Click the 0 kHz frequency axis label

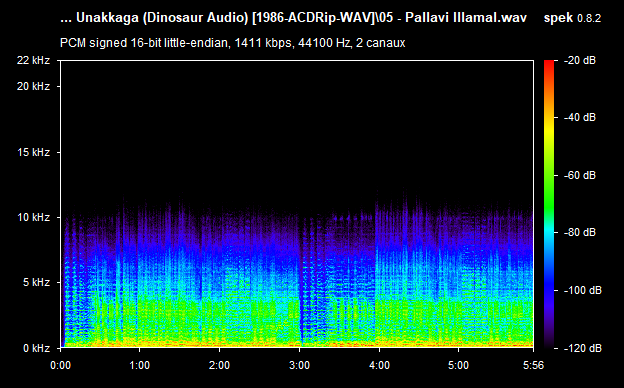[x=36, y=348]
